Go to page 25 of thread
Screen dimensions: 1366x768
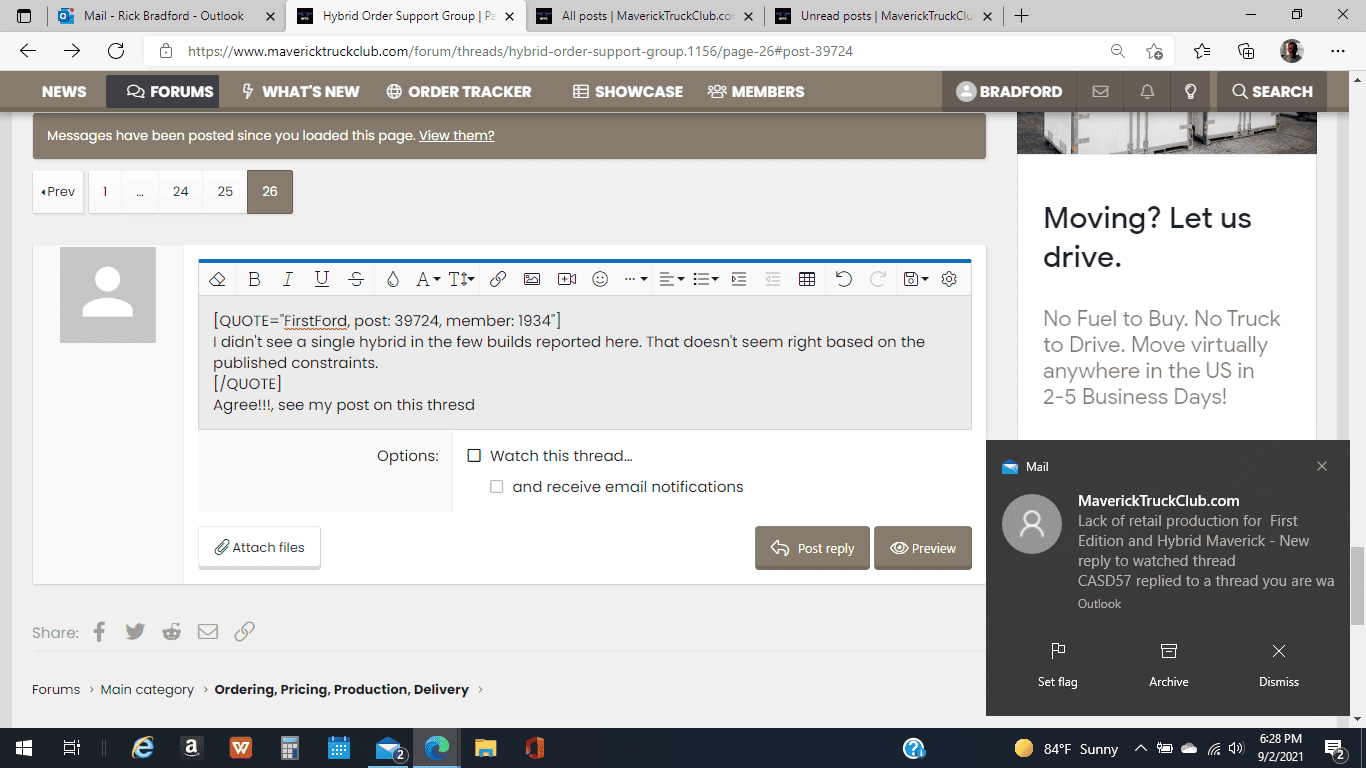pos(225,192)
